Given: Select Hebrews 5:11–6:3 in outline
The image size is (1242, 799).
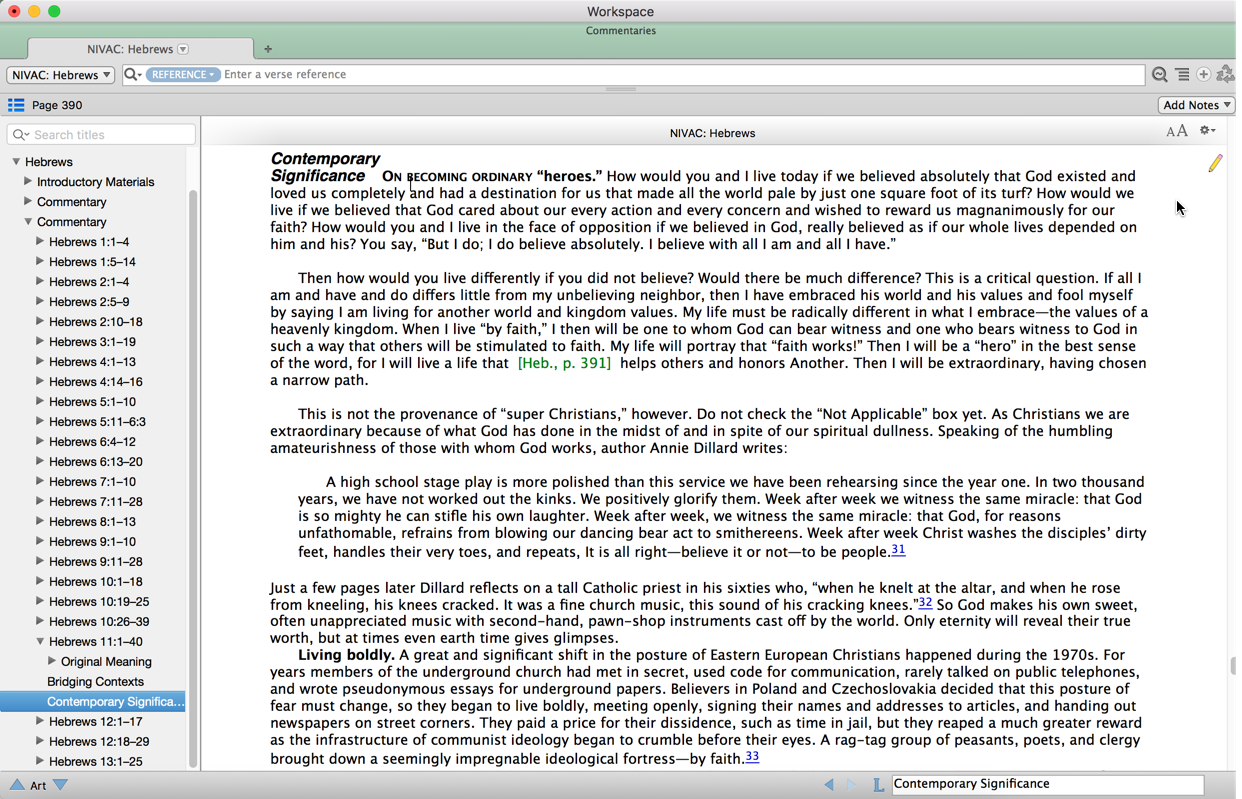Looking at the screenshot, I should pos(98,422).
